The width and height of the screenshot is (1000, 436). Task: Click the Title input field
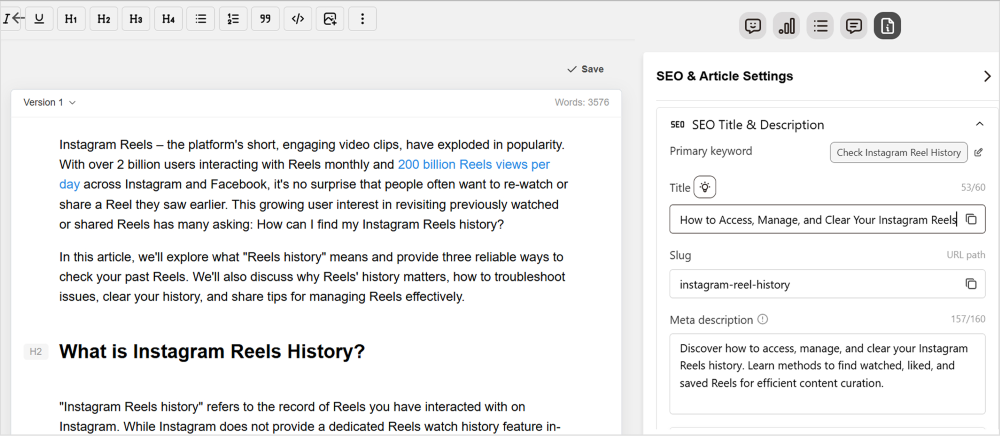tap(827, 219)
